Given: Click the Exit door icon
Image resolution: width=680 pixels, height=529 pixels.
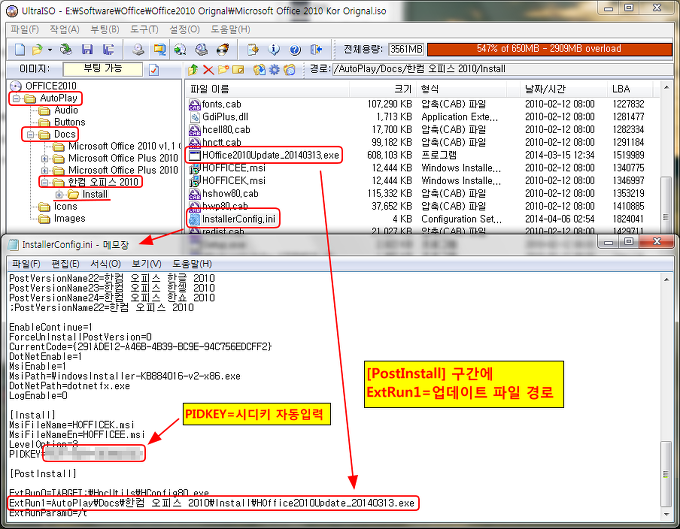Looking at the screenshot, I should tap(317, 49).
